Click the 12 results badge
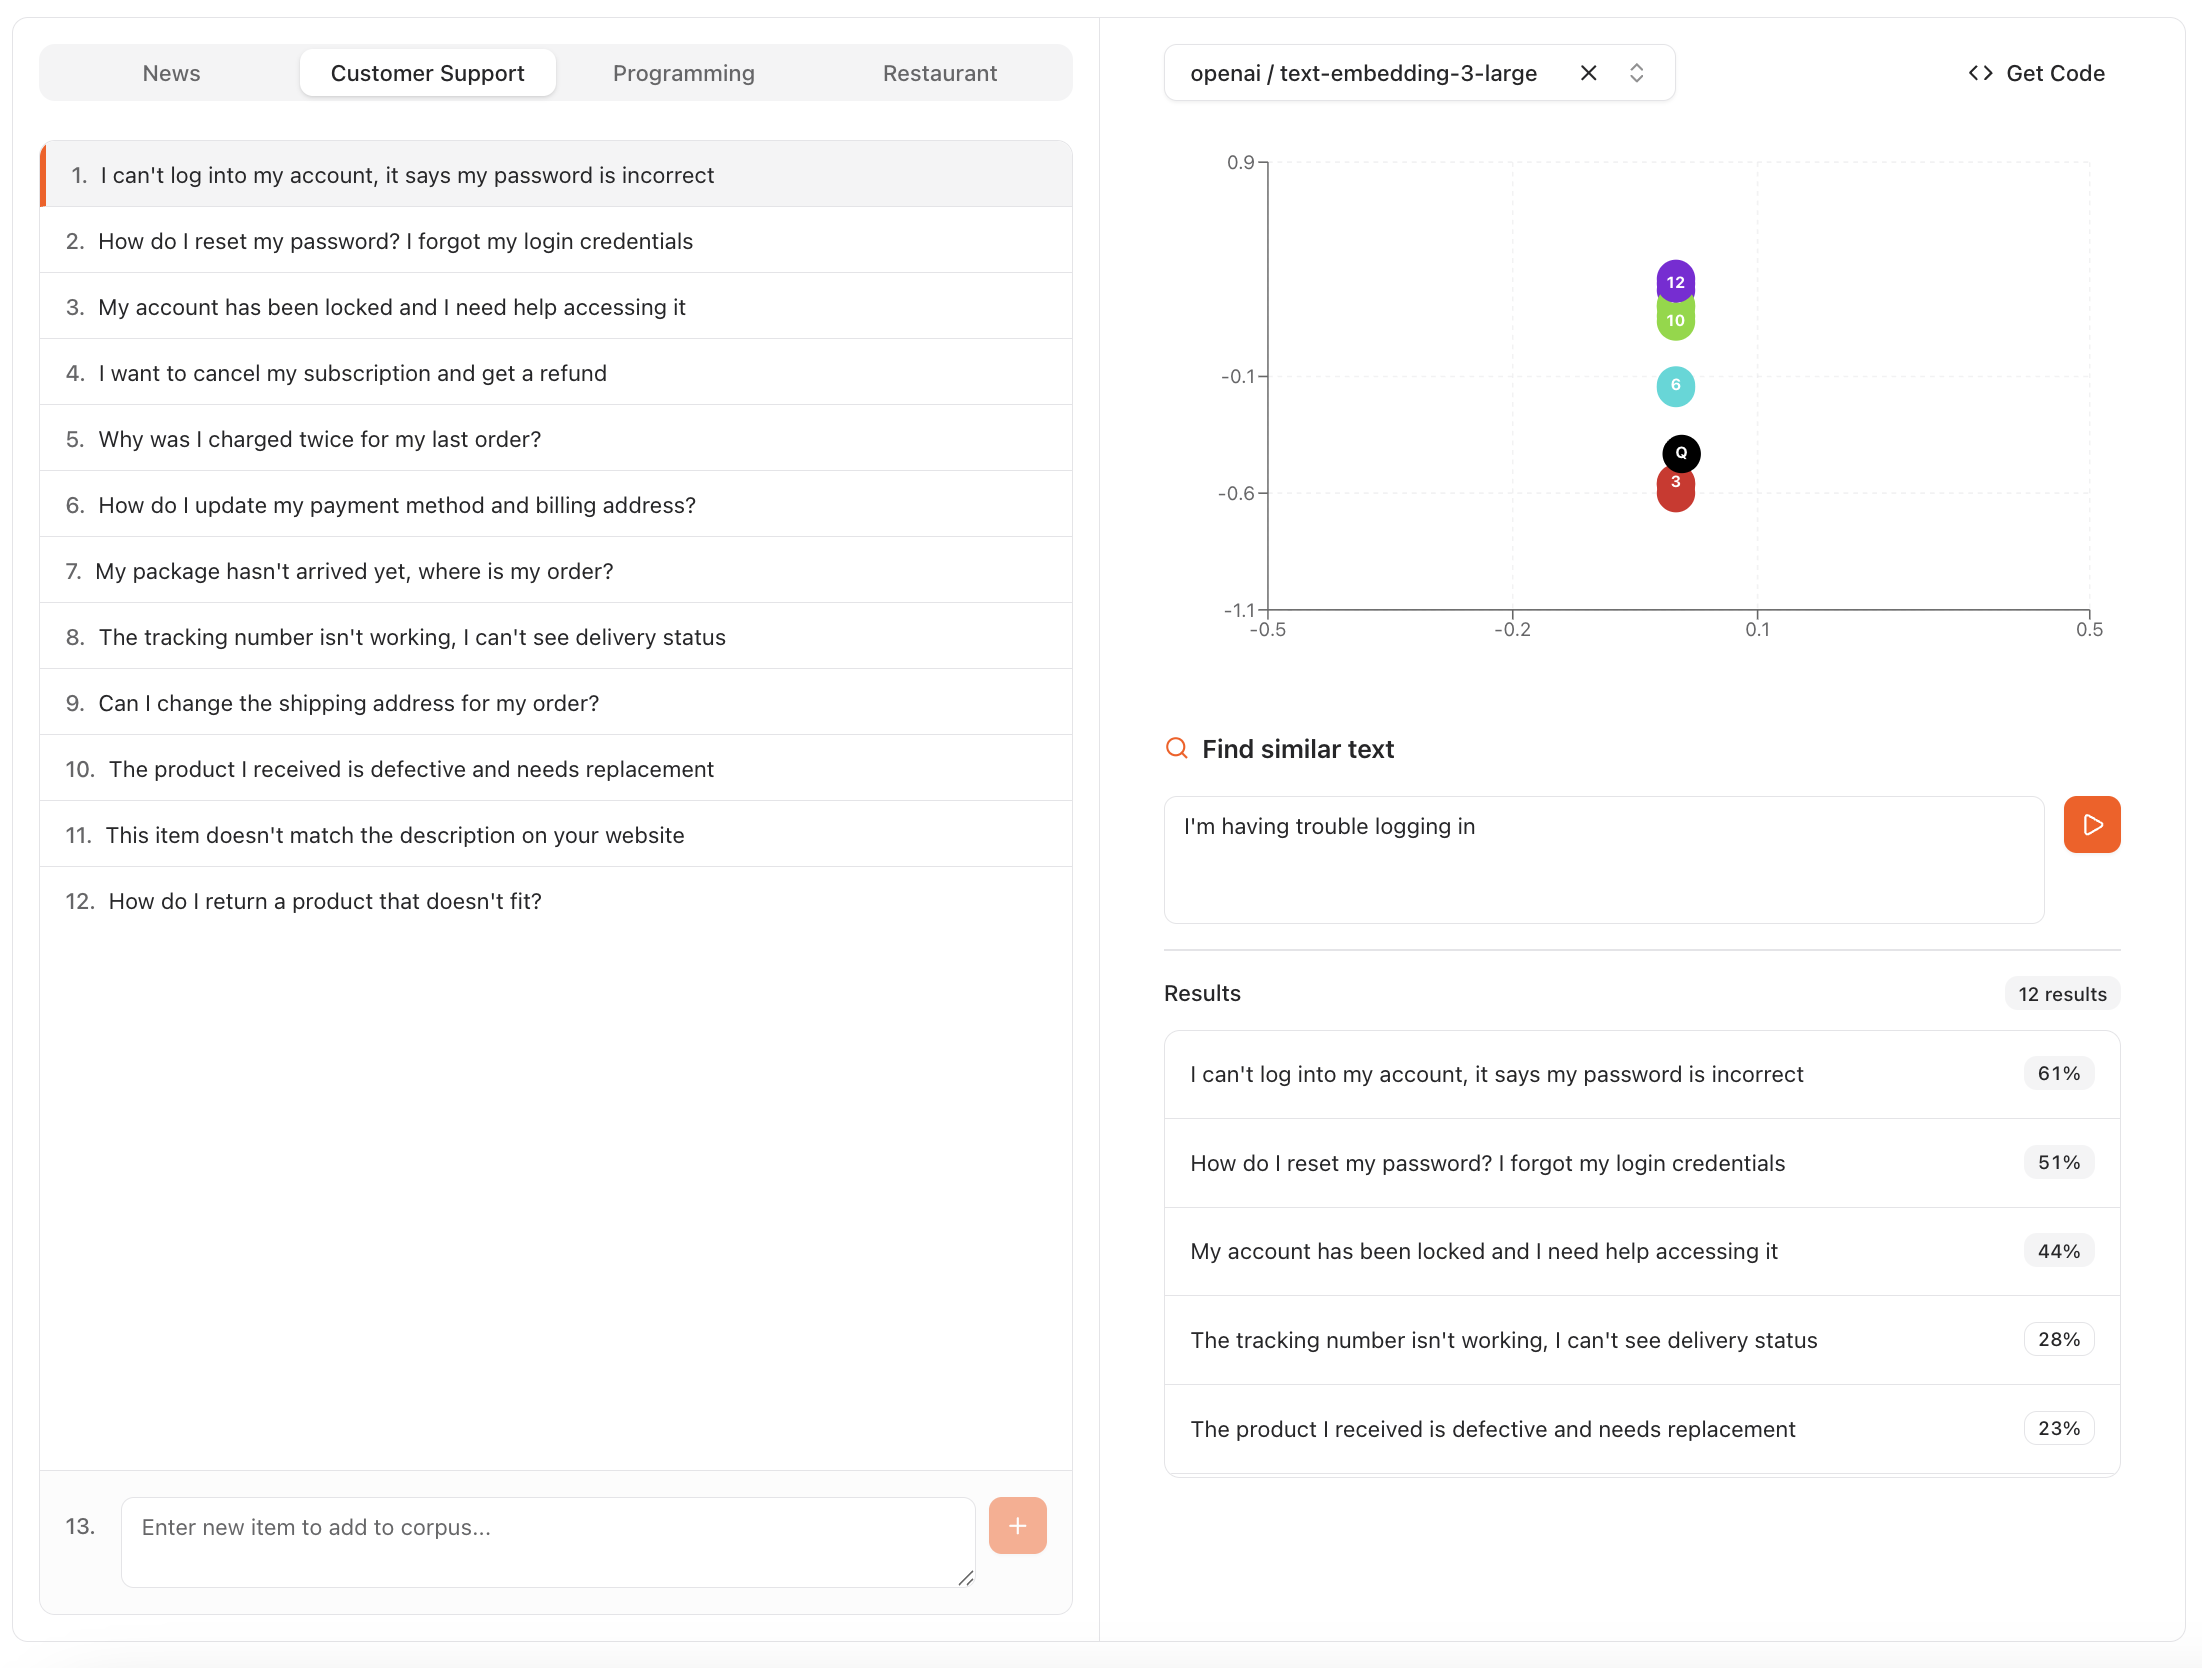 (x=2061, y=994)
